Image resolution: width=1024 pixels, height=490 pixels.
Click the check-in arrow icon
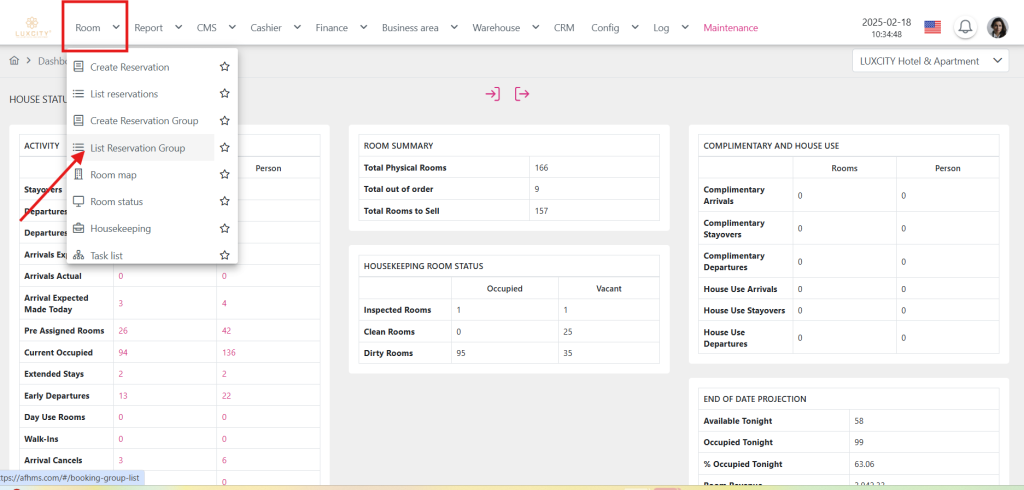tap(492, 94)
